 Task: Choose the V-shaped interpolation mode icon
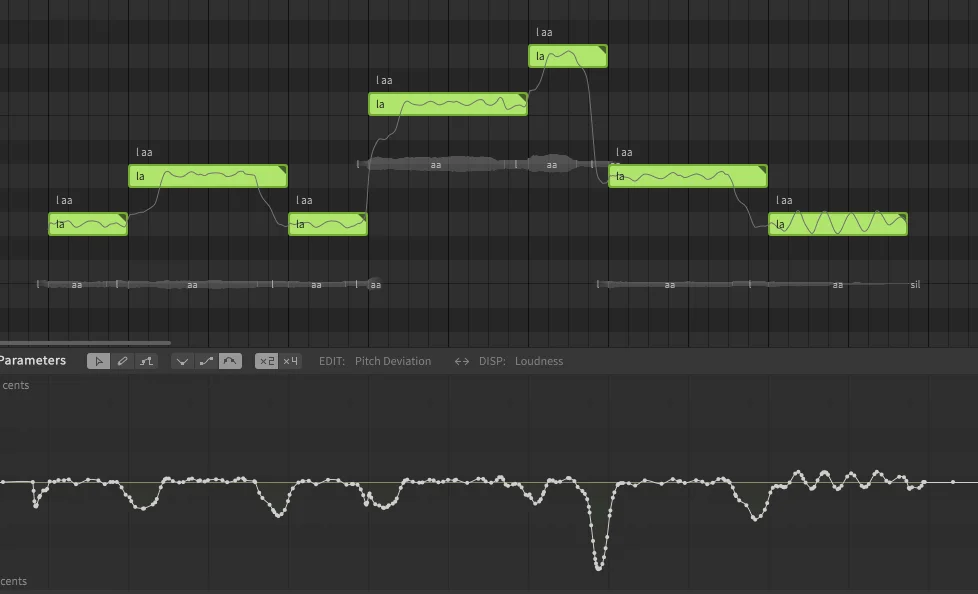(182, 361)
